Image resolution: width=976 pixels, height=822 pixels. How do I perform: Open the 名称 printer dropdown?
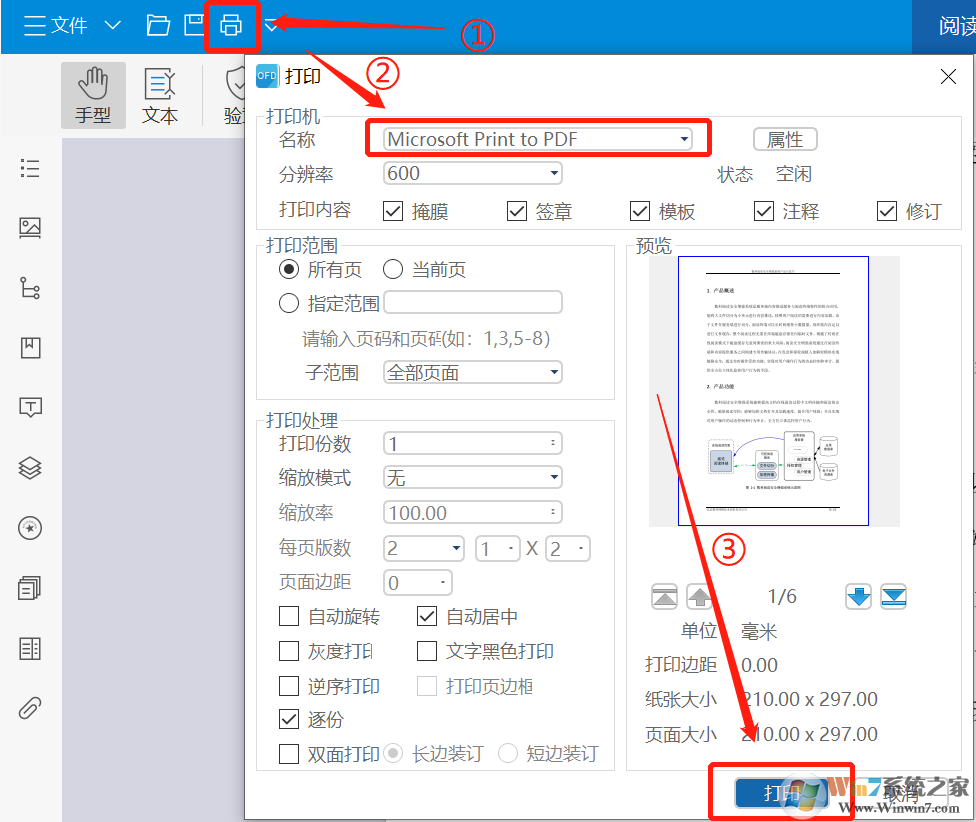pos(538,137)
